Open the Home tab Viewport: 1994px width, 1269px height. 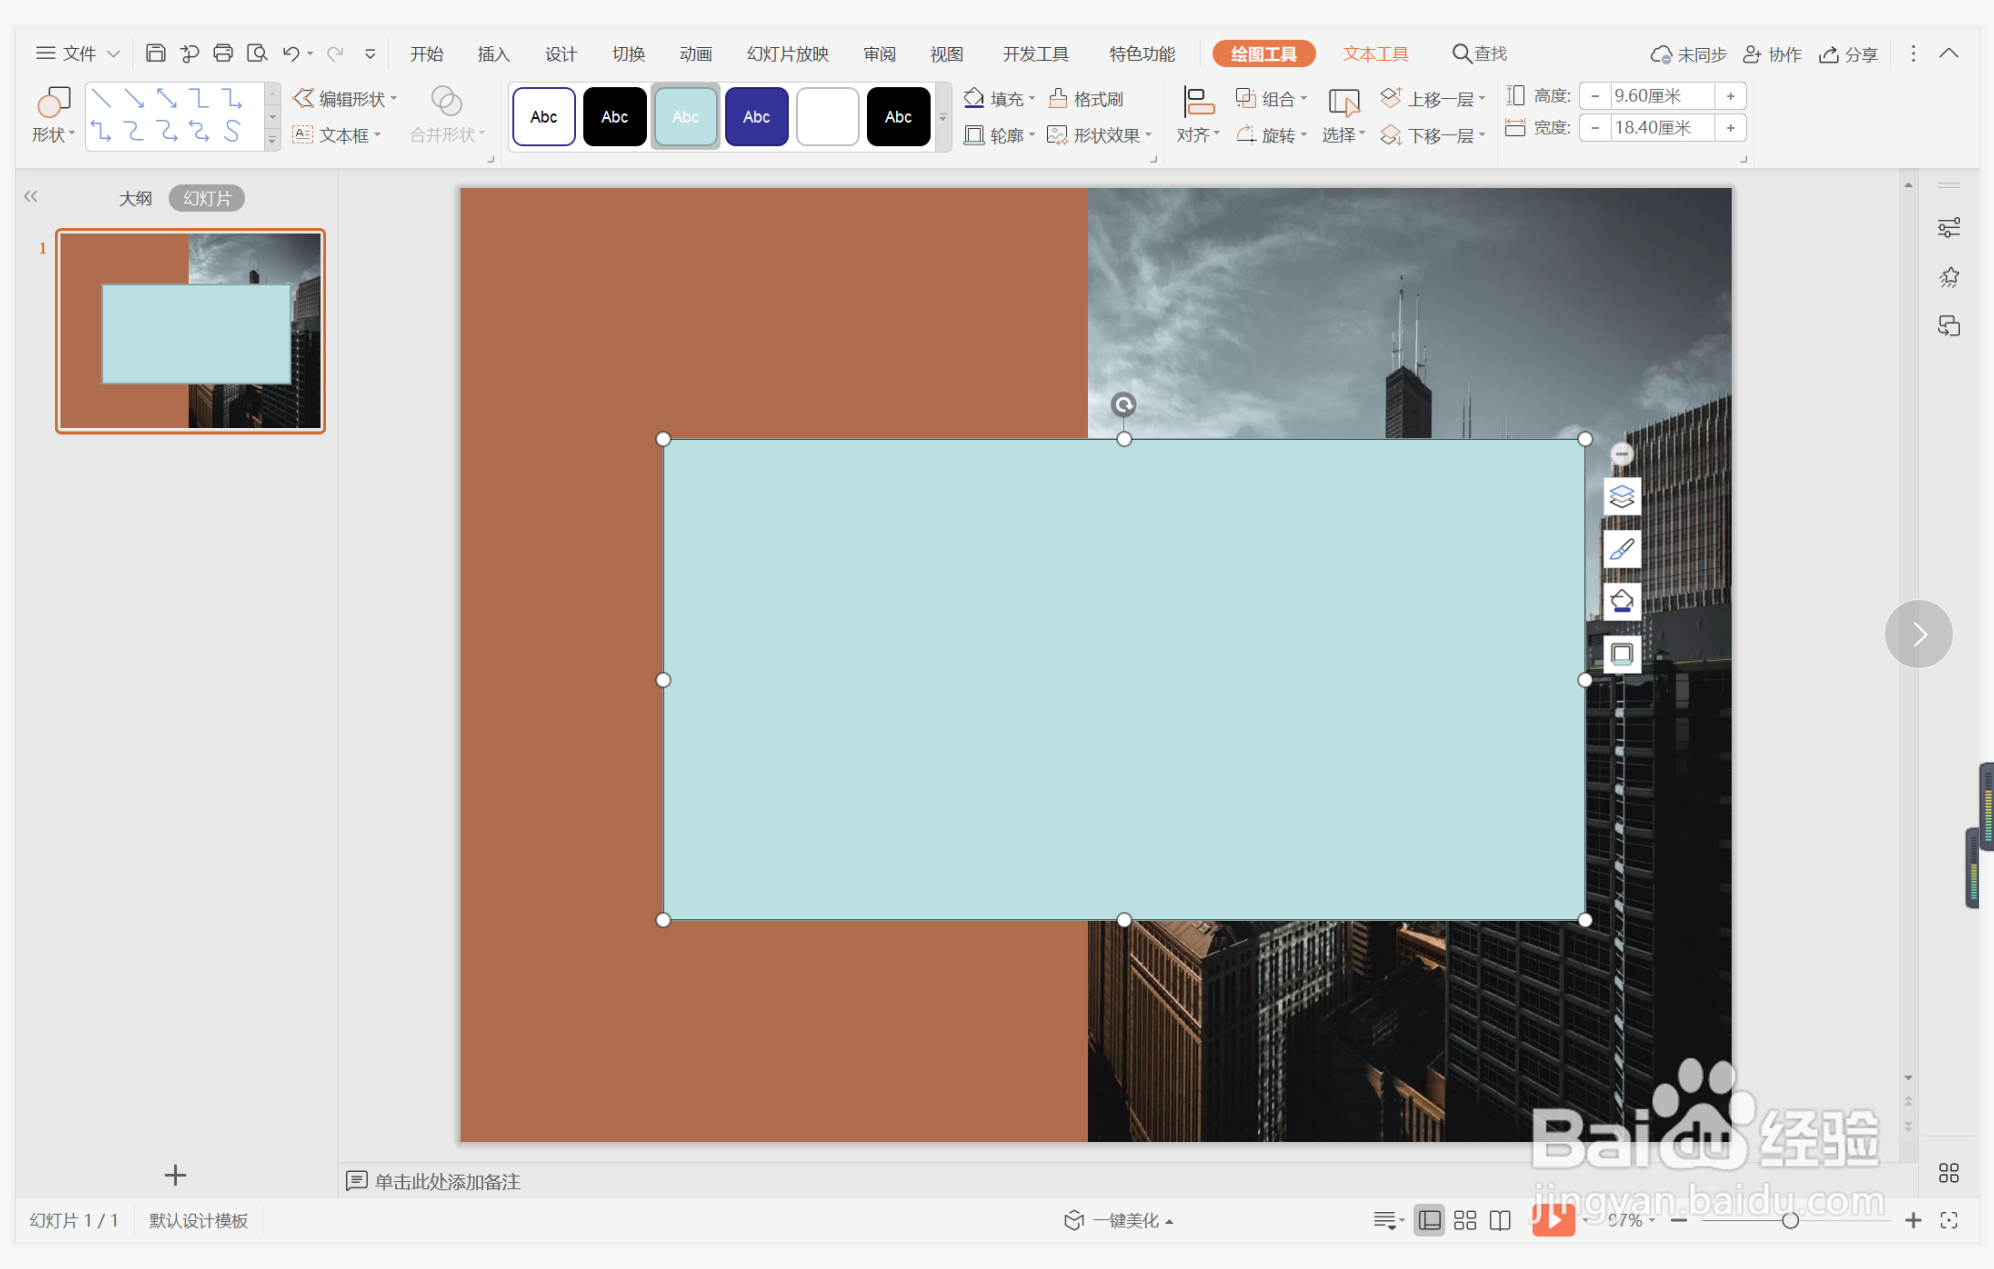tap(426, 54)
